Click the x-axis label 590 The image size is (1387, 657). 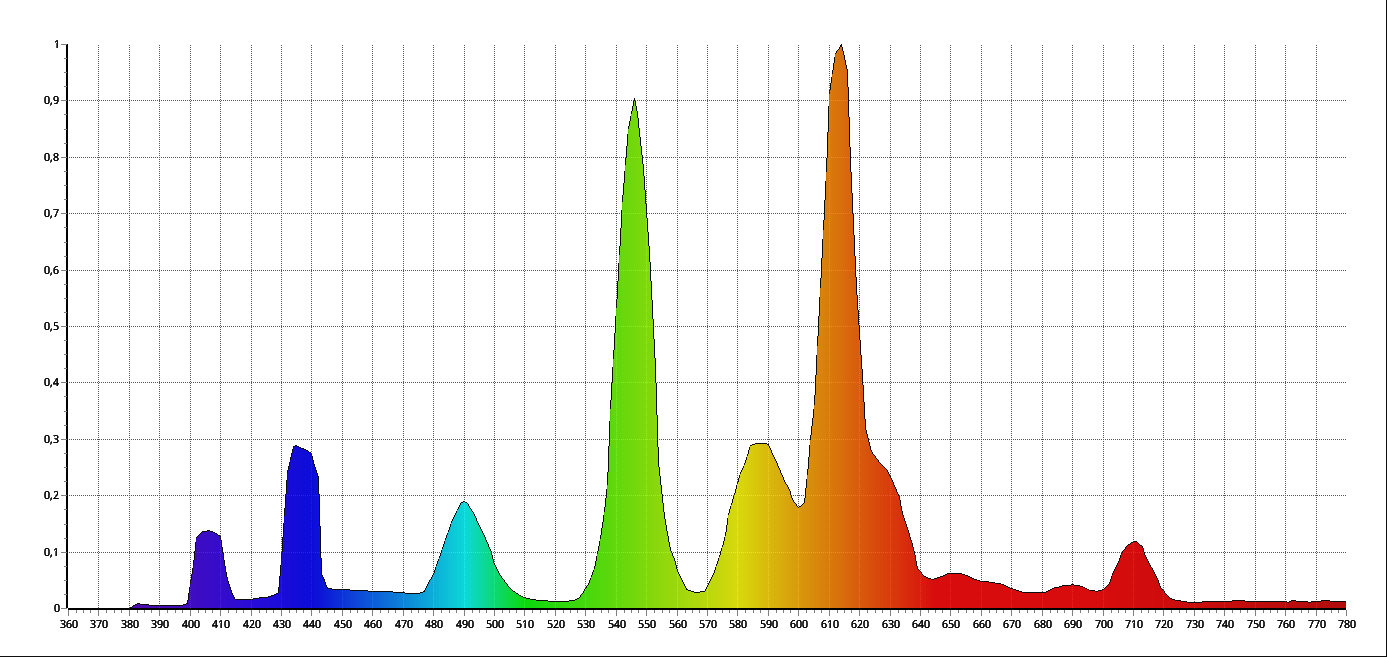[x=769, y=625]
